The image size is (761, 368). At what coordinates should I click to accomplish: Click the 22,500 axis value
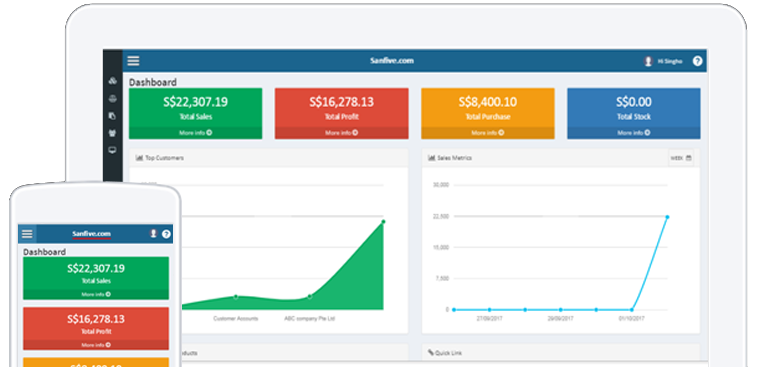point(441,217)
